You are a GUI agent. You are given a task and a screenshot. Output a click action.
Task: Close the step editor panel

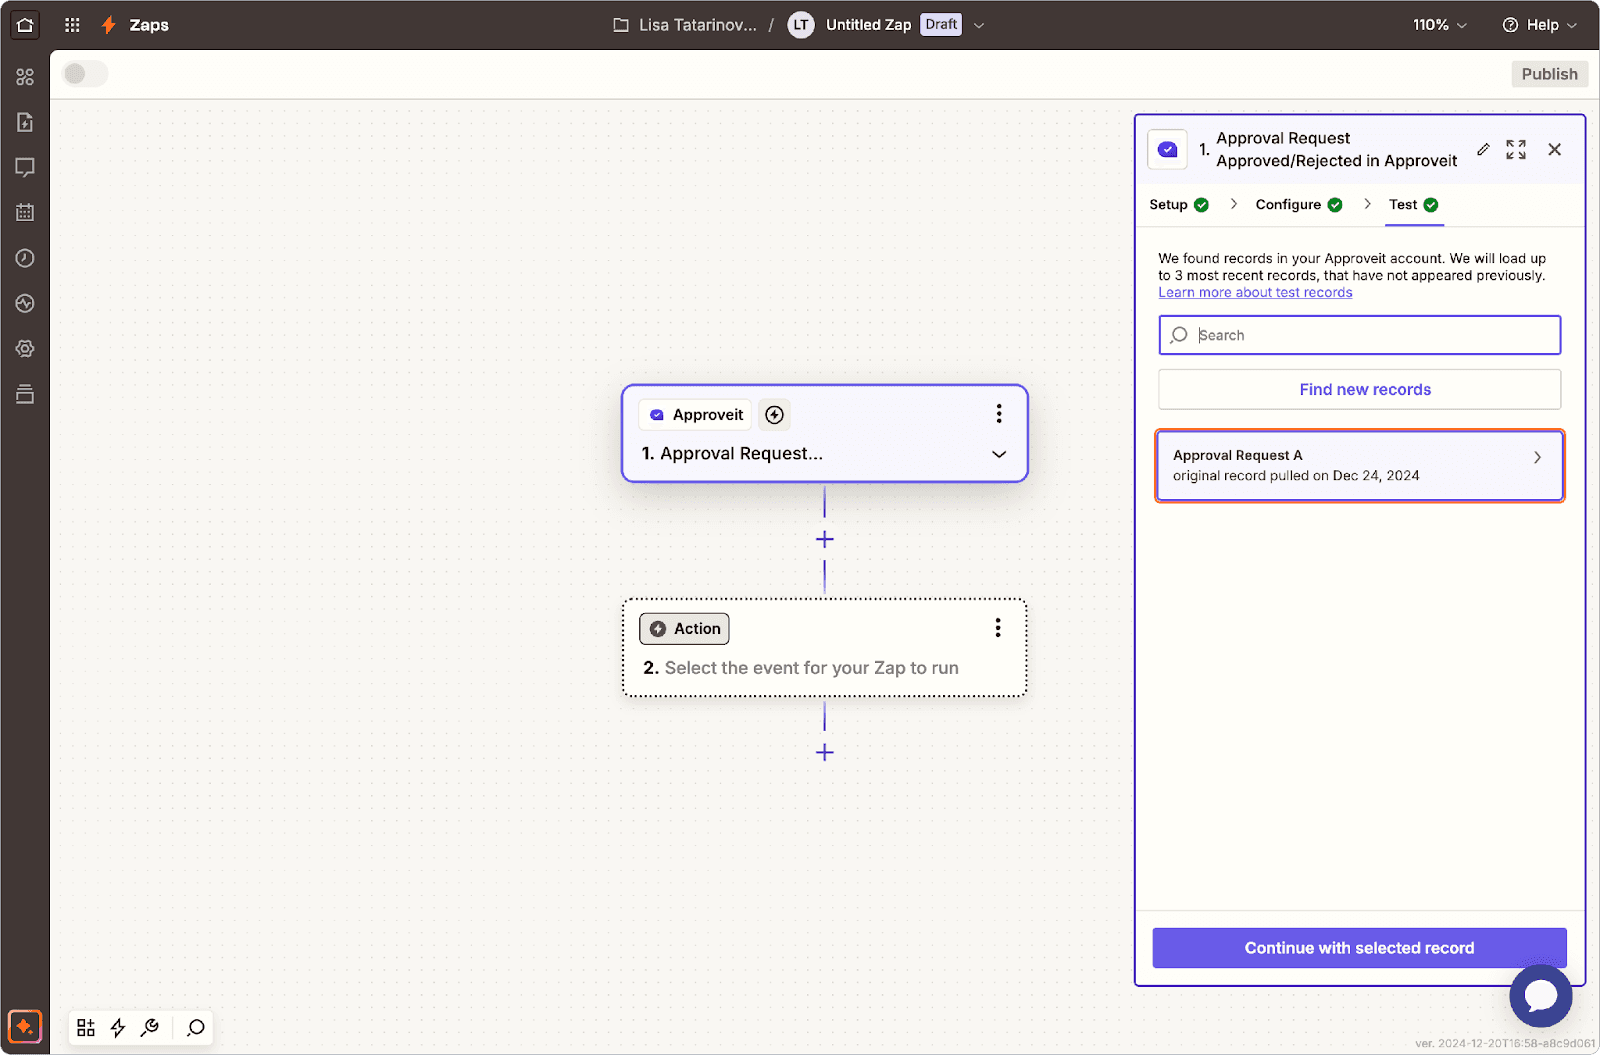(1554, 149)
